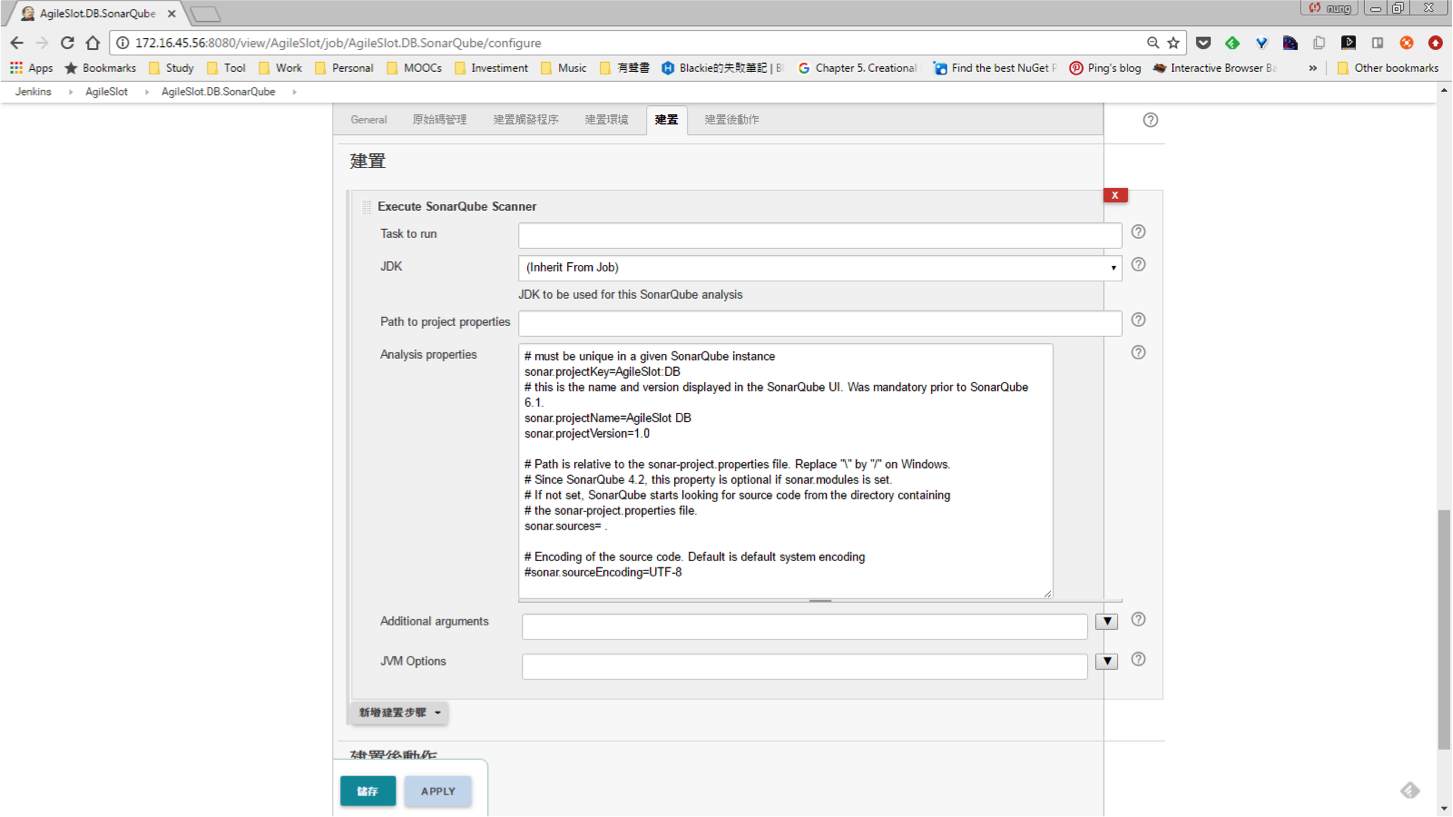The image size is (1453, 817).
Task: Open a new browser tab
Action: tap(205, 14)
